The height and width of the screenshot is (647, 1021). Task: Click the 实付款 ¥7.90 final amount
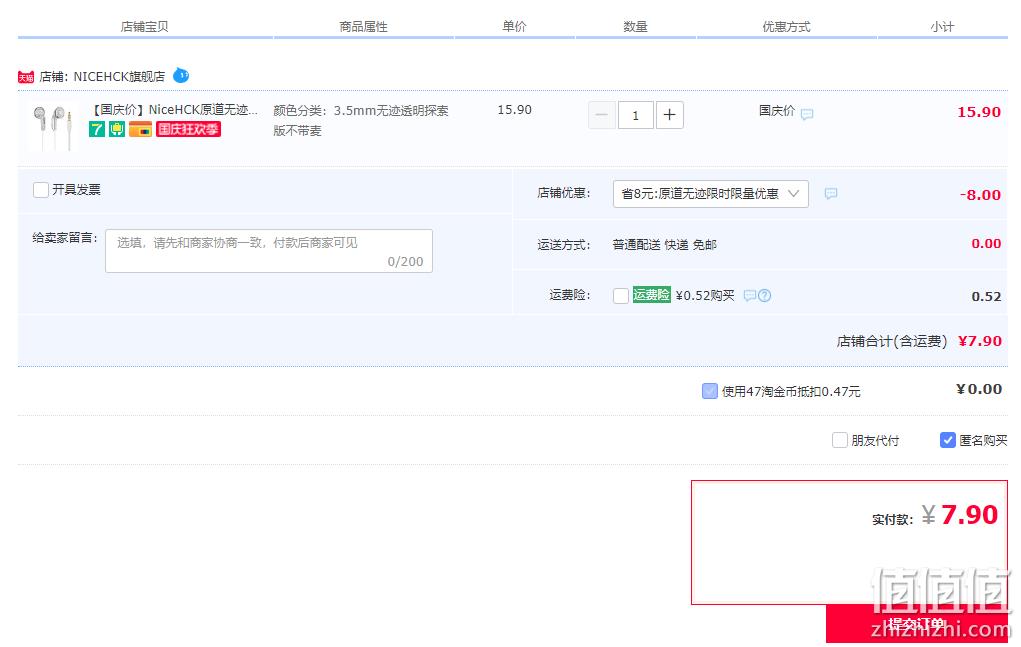pos(935,516)
